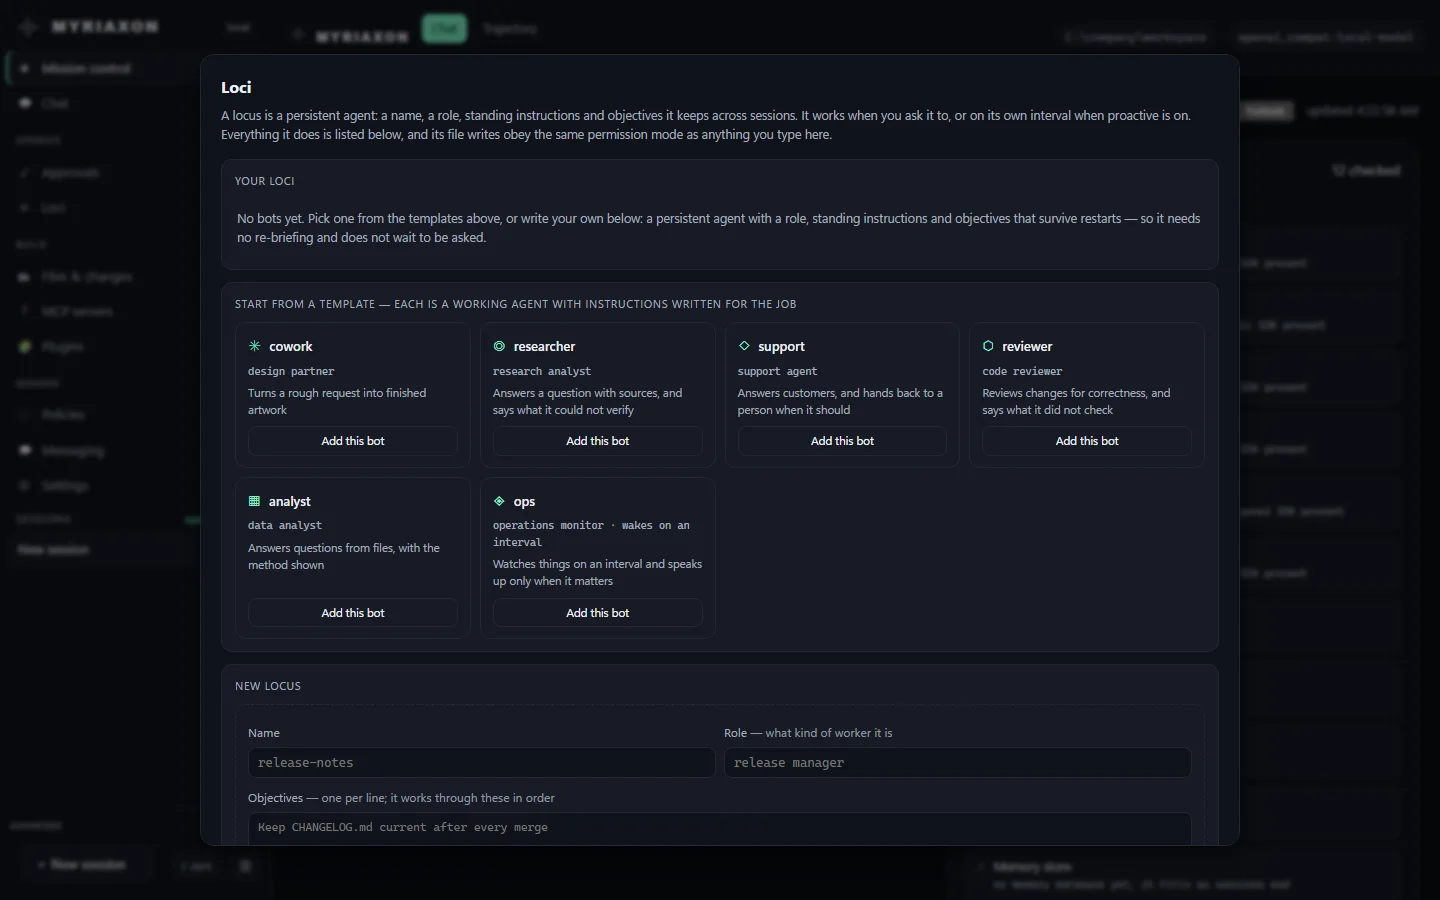Click 'Answers customers, and hands back' description
Screen dimensions: 1440x900
tap(840, 401)
